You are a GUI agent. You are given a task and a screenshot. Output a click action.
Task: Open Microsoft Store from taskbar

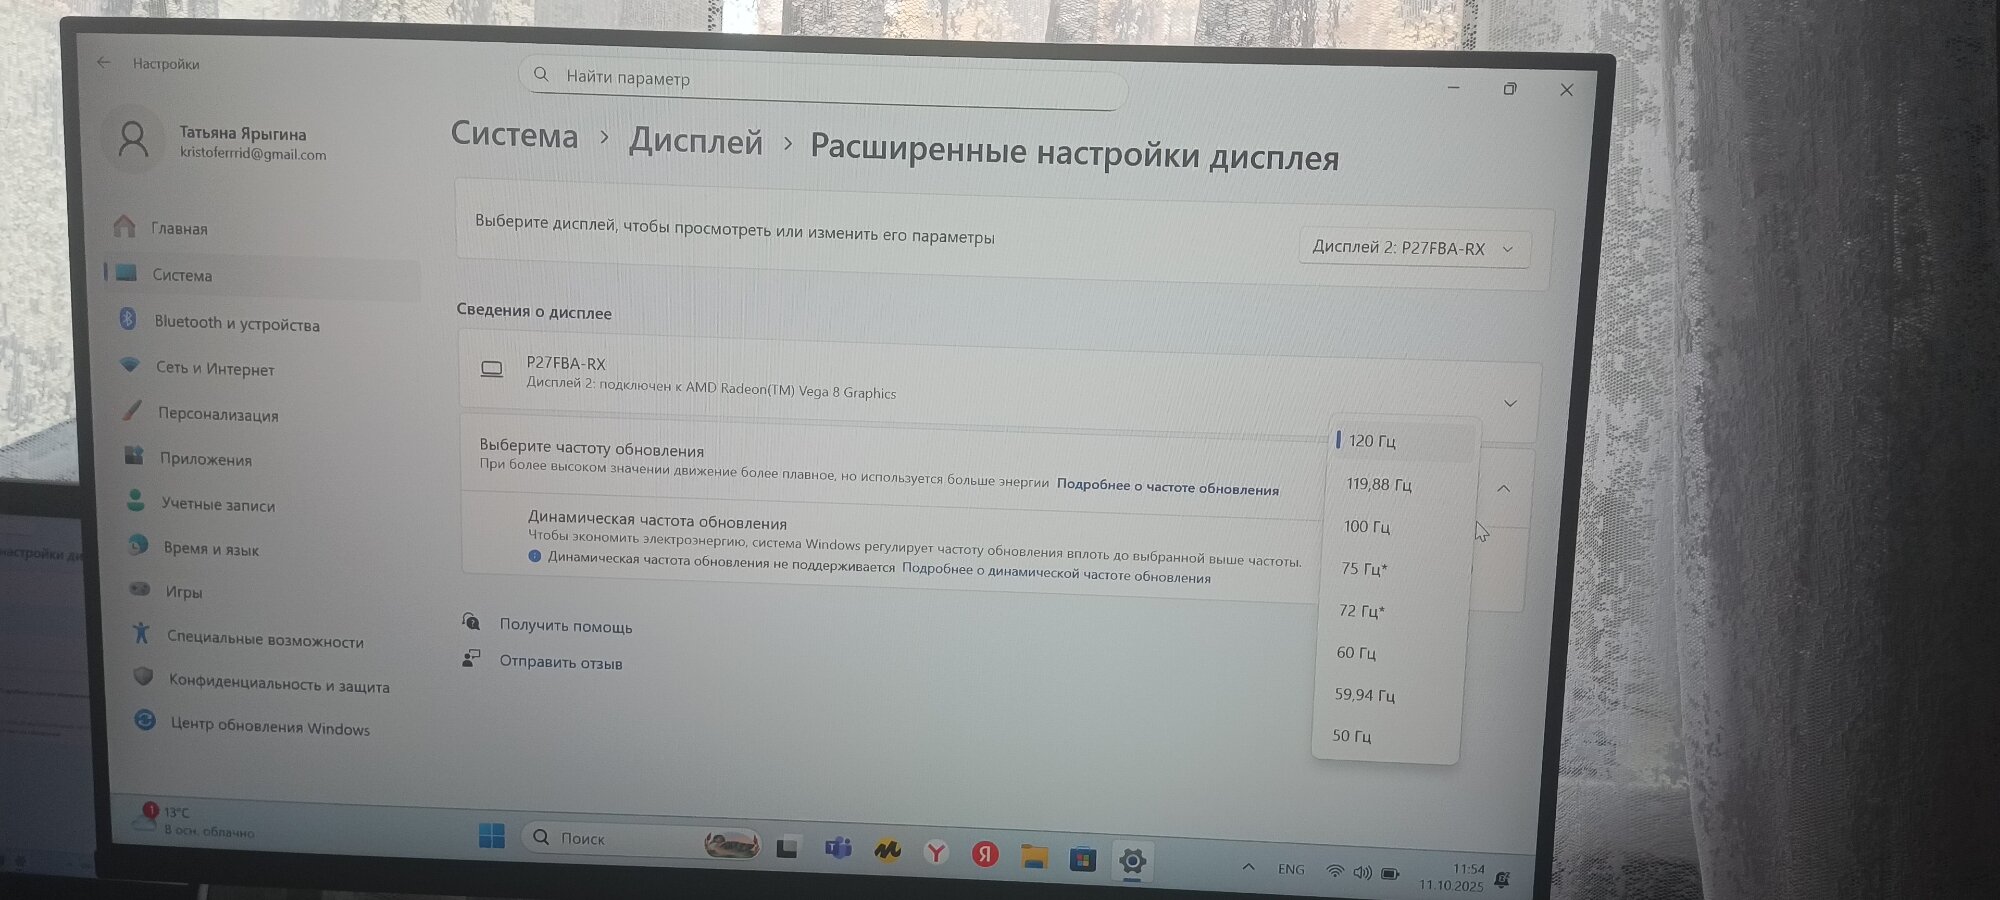(x=1082, y=858)
